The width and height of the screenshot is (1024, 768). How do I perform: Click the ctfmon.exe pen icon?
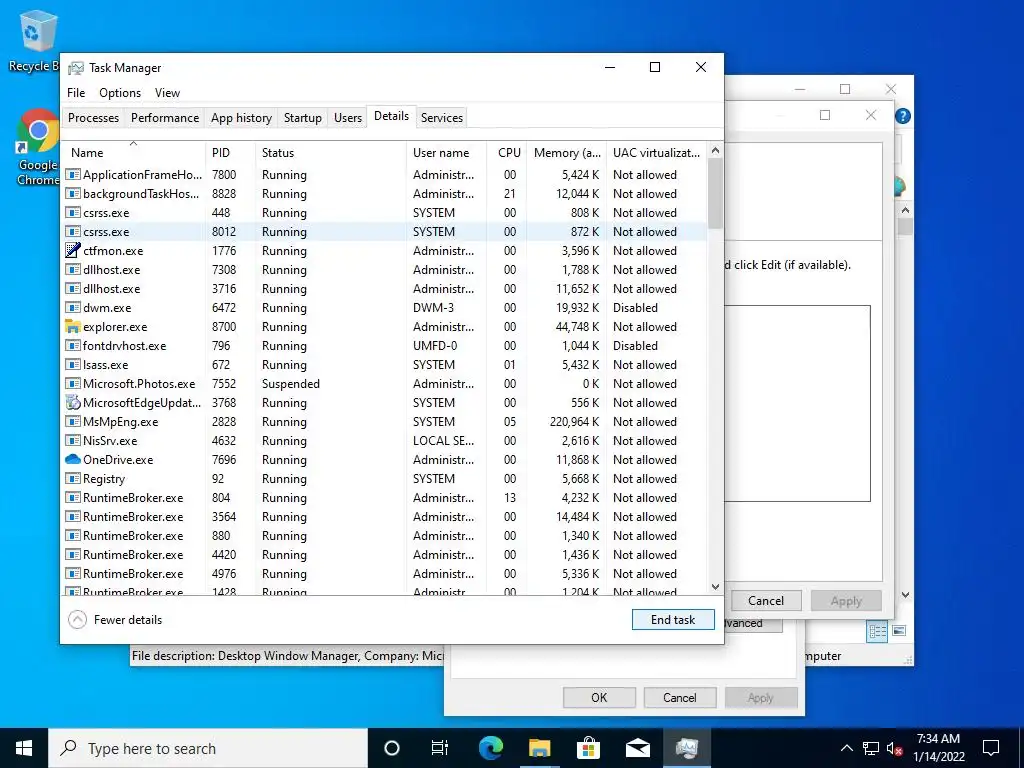(x=72, y=251)
